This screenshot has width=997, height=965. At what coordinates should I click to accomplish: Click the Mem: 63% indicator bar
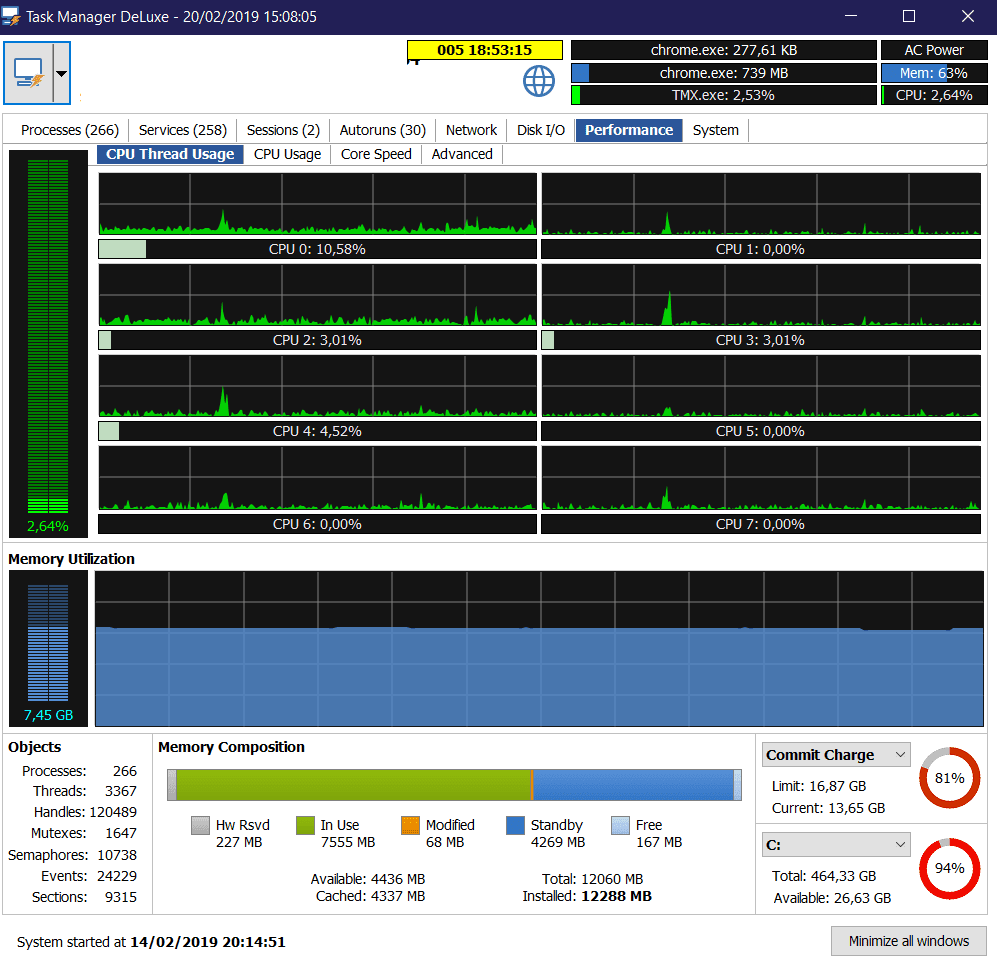pos(932,73)
